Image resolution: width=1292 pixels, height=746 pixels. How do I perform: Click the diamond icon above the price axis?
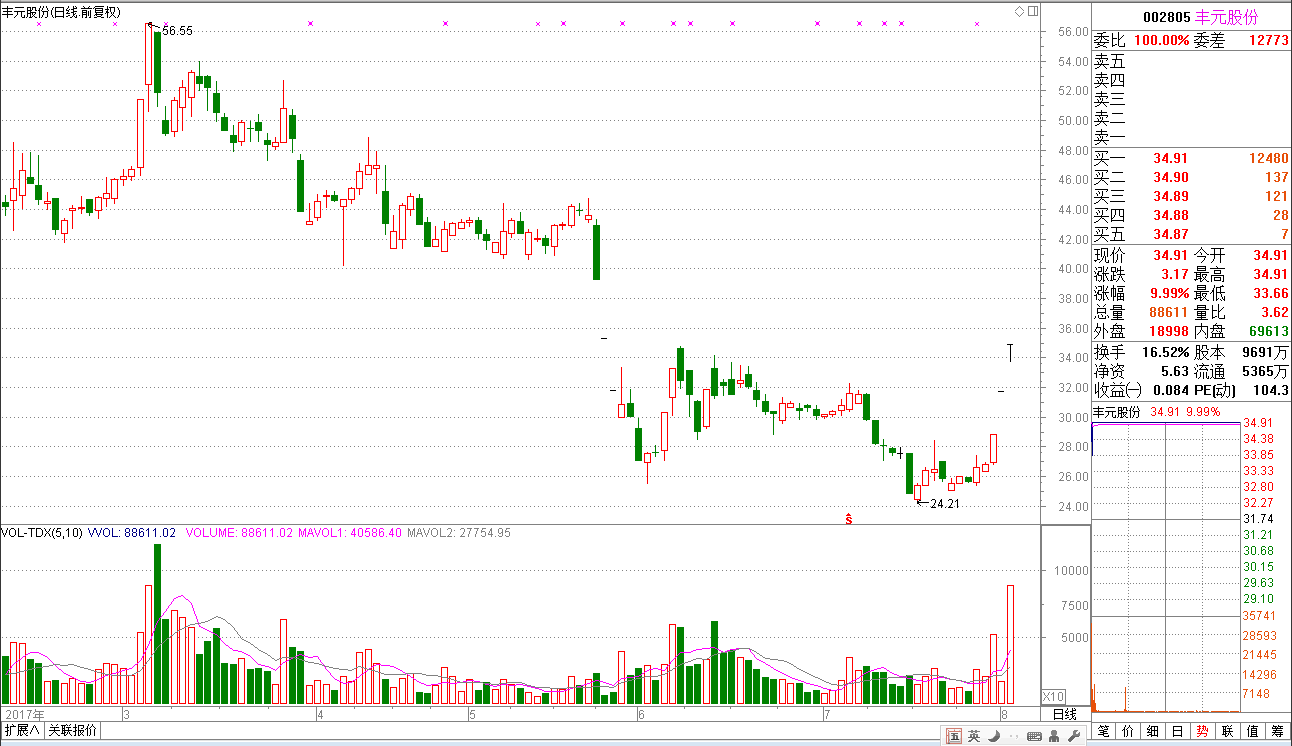[1019, 11]
